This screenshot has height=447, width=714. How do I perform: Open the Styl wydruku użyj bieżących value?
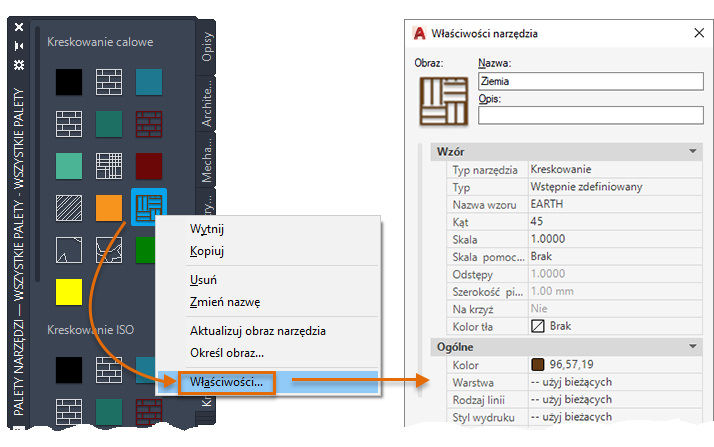[615, 417]
